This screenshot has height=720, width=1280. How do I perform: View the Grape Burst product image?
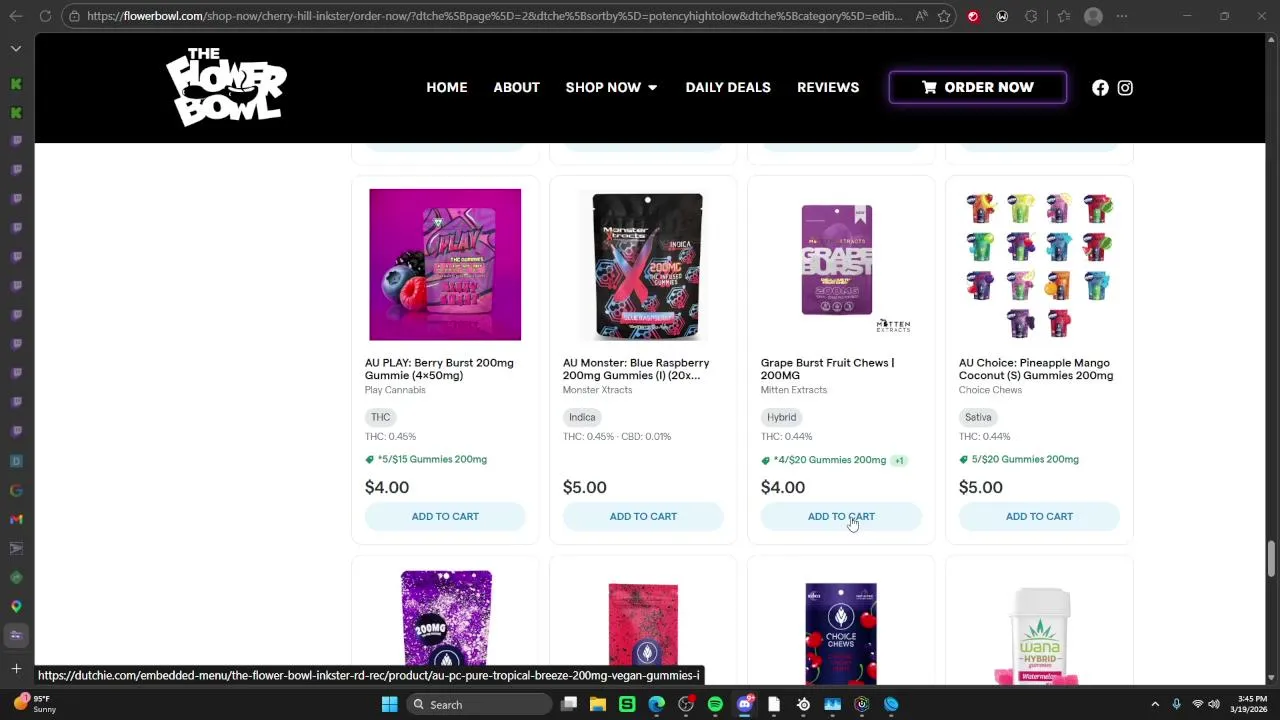pyautogui.click(x=841, y=264)
